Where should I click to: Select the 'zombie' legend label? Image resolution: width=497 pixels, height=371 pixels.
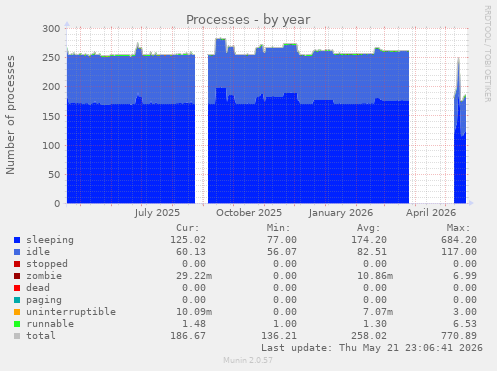click(44, 276)
